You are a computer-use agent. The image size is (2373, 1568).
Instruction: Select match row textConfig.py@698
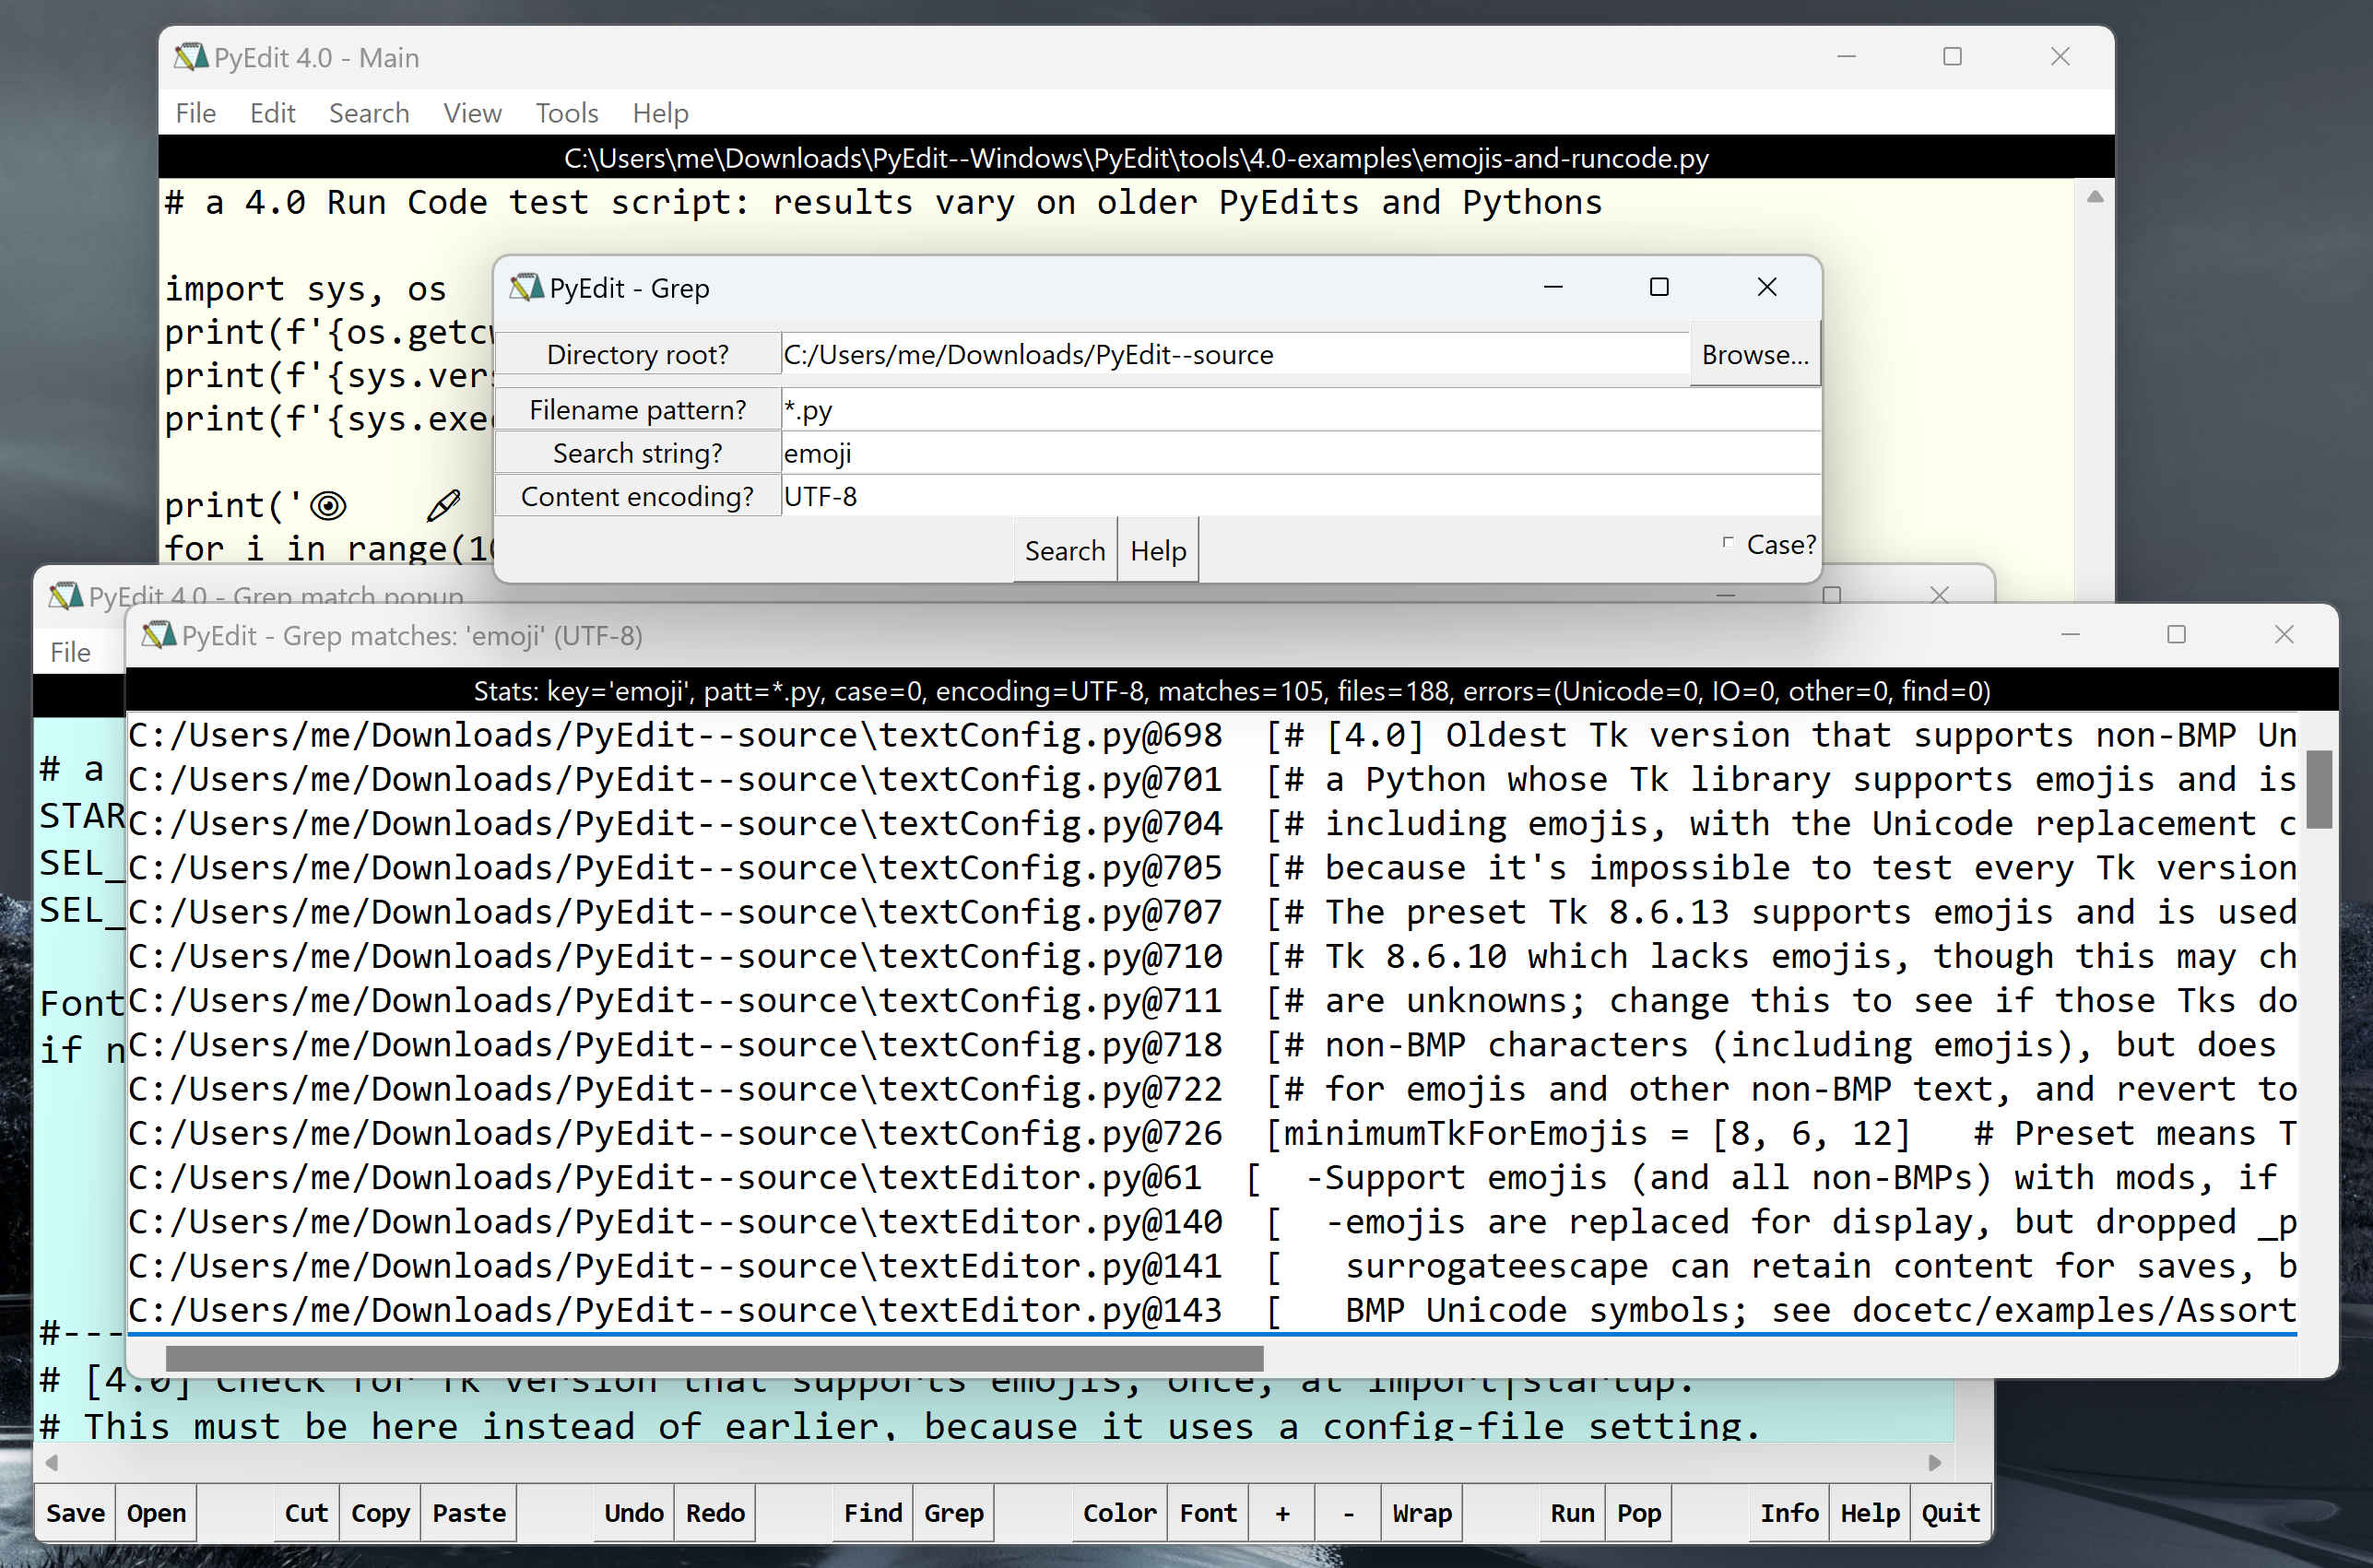(1212, 735)
